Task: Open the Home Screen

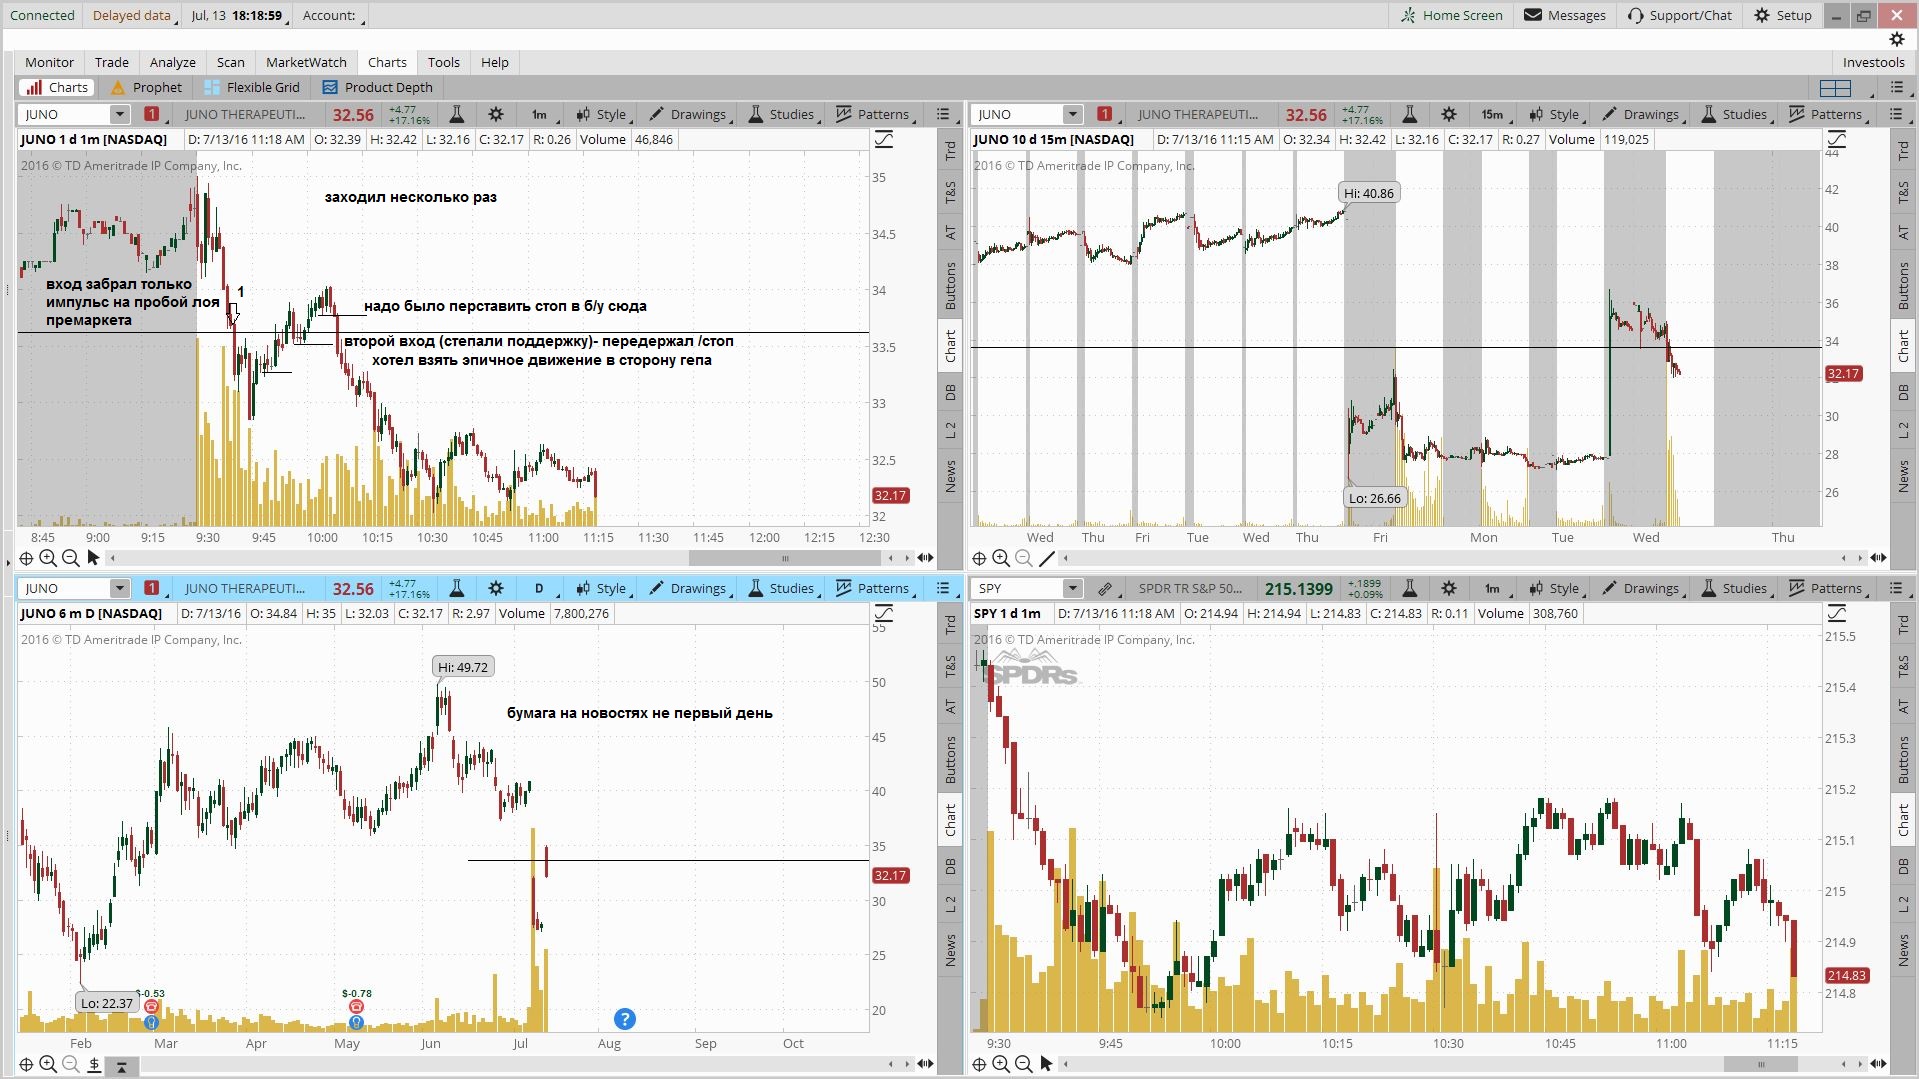Action: point(1451,15)
